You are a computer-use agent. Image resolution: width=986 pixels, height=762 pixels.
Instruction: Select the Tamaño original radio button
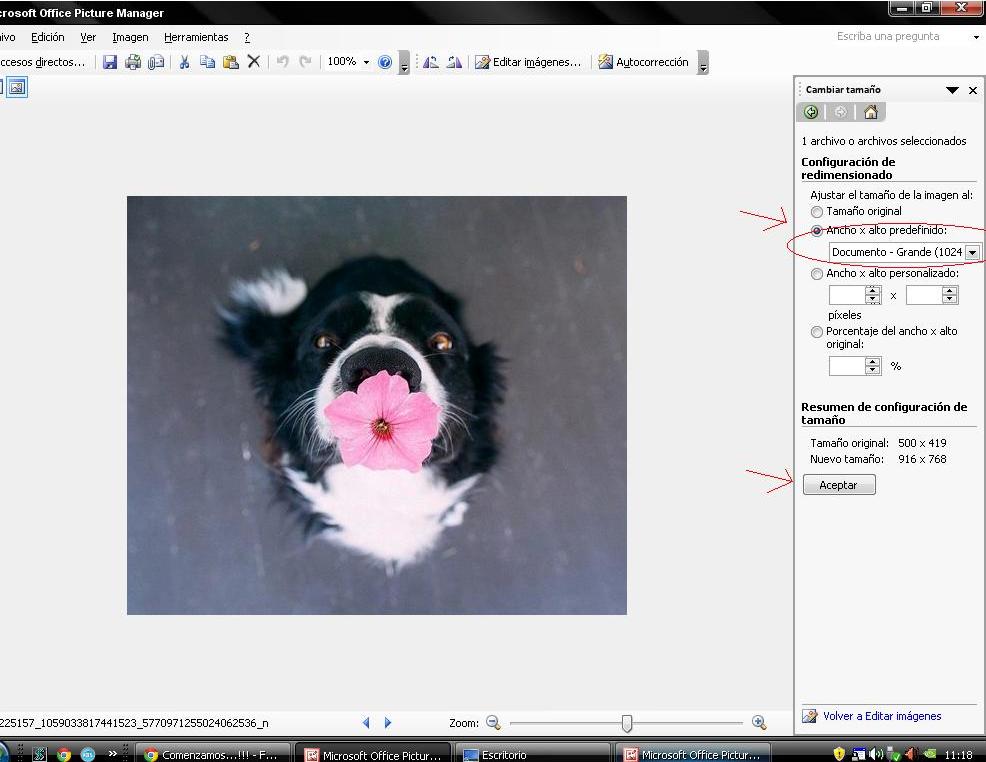click(x=817, y=212)
